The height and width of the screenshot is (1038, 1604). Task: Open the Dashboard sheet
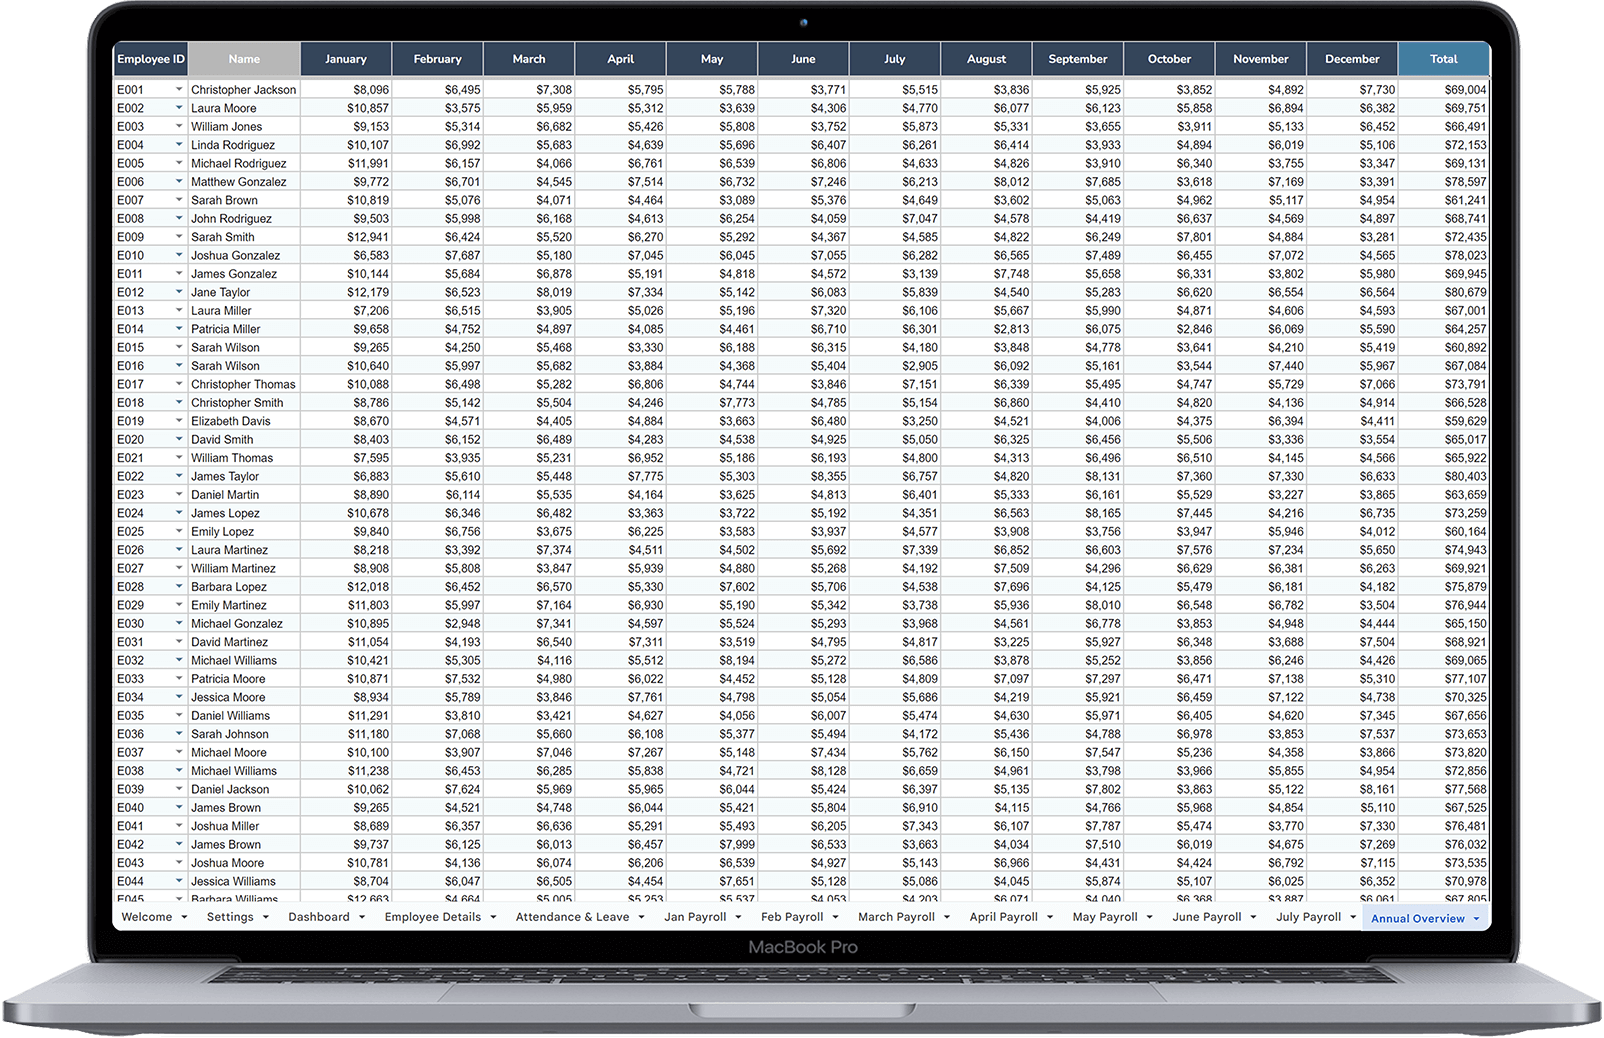[318, 916]
